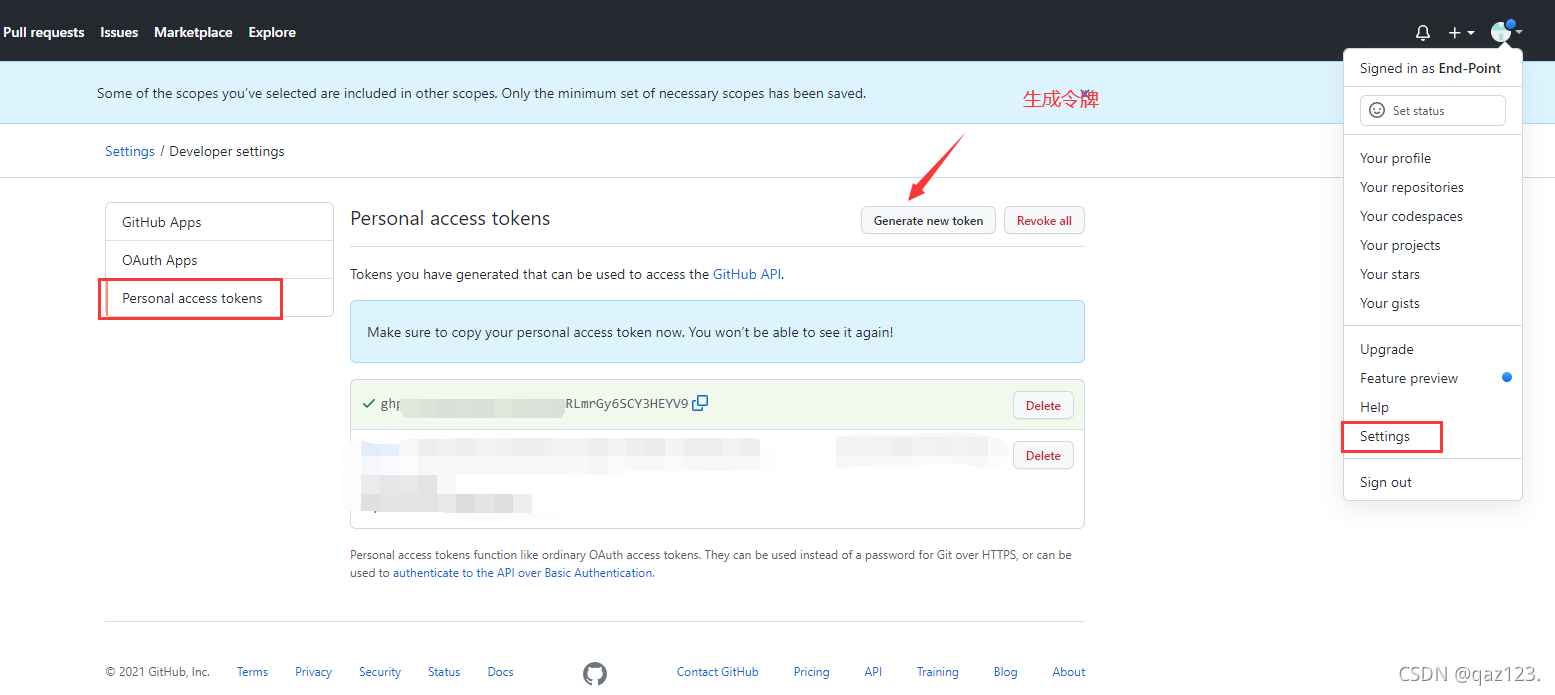Open Training footer link
Image resolution: width=1555 pixels, height=695 pixels.
click(937, 672)
